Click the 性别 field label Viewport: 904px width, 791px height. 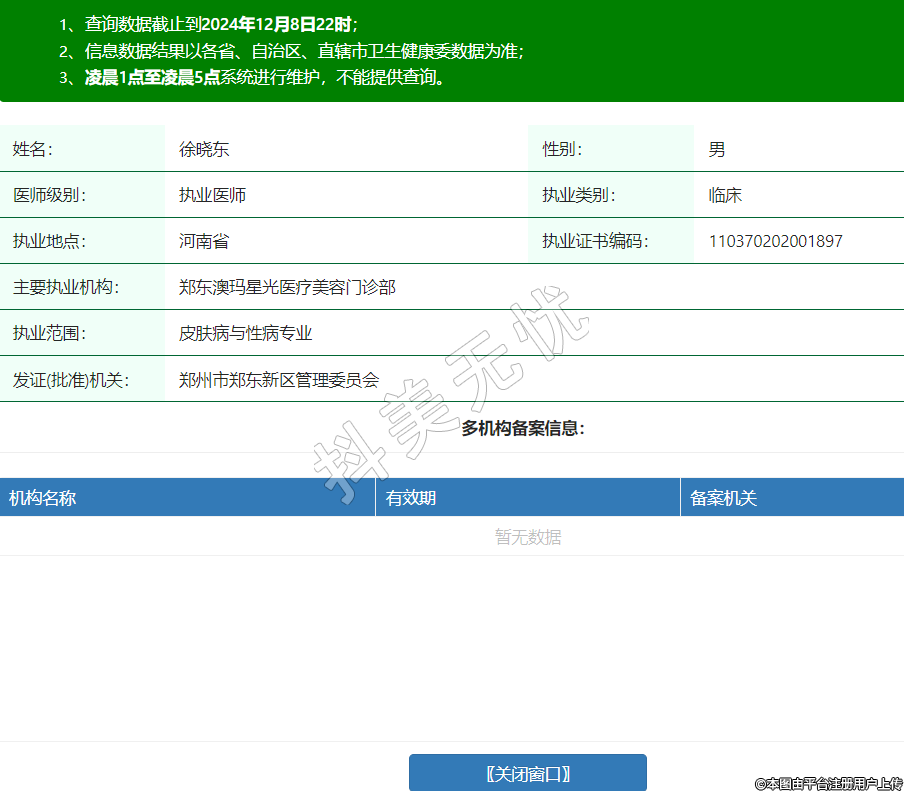[x=562, y=149]
